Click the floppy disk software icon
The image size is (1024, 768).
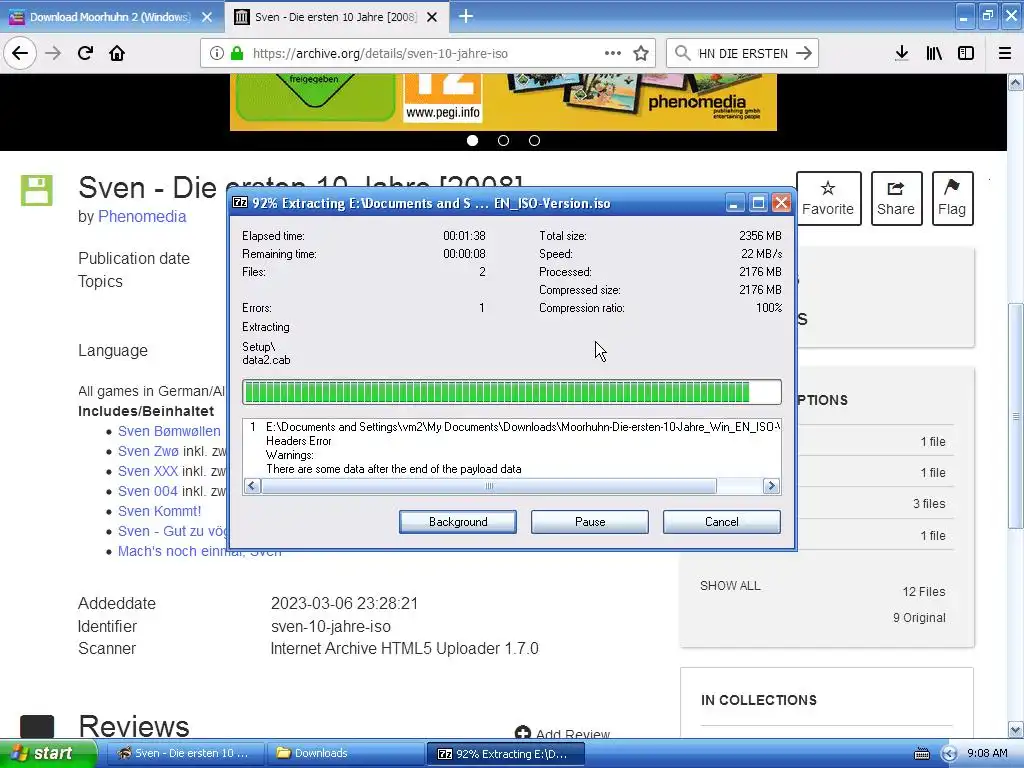37,190
